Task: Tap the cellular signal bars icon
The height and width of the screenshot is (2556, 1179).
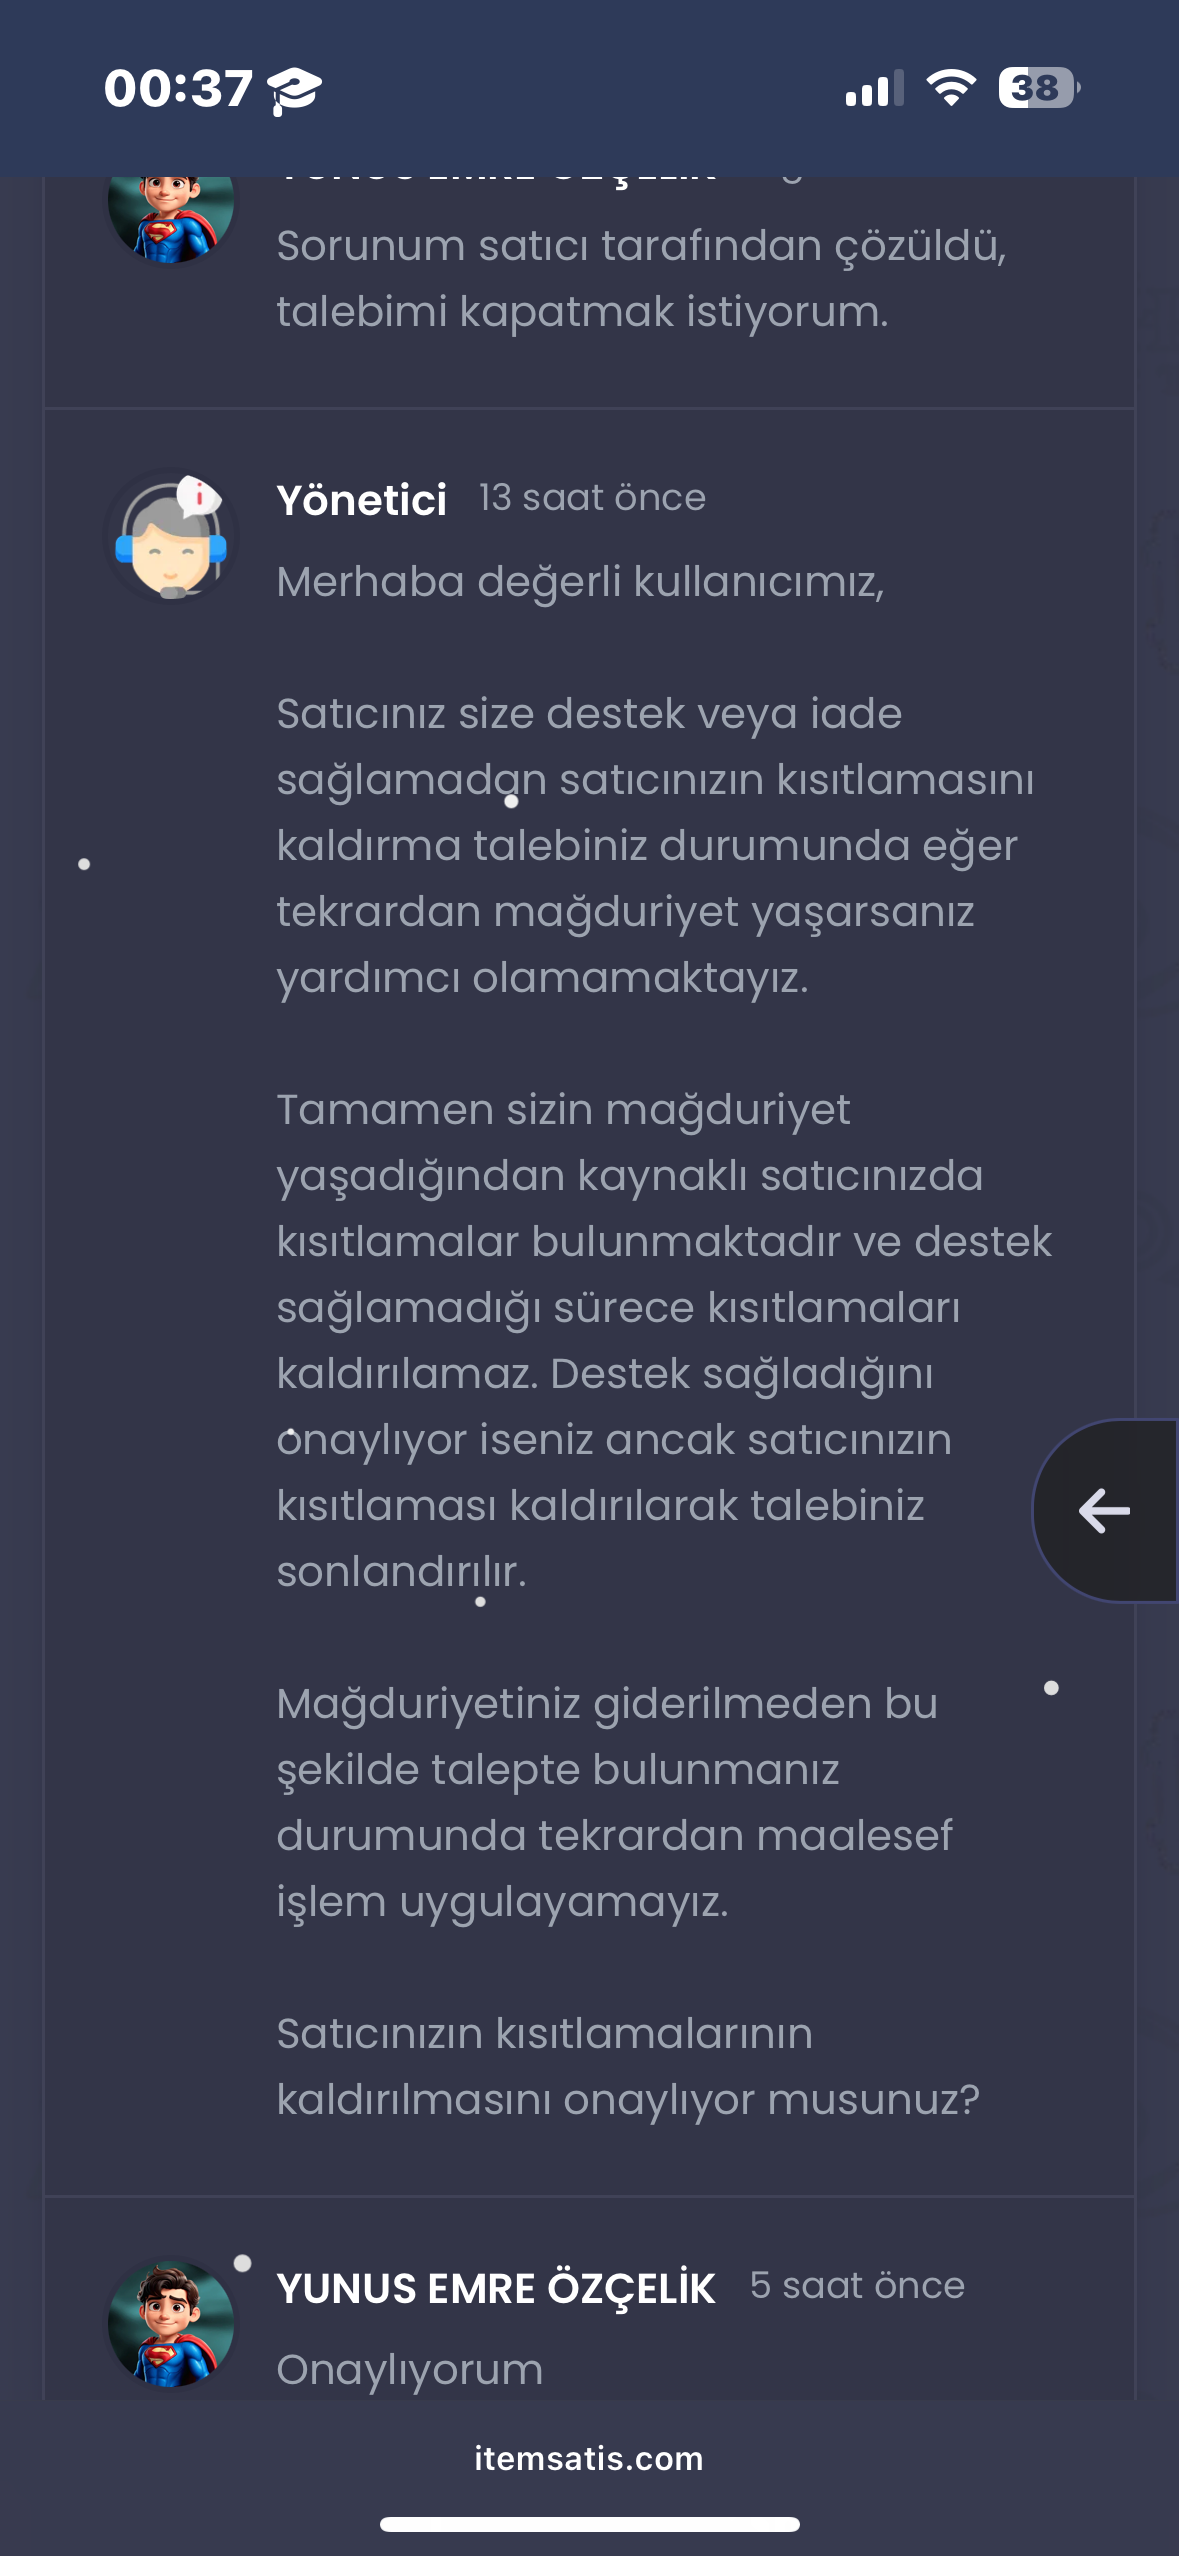Action: pos(874,88)
